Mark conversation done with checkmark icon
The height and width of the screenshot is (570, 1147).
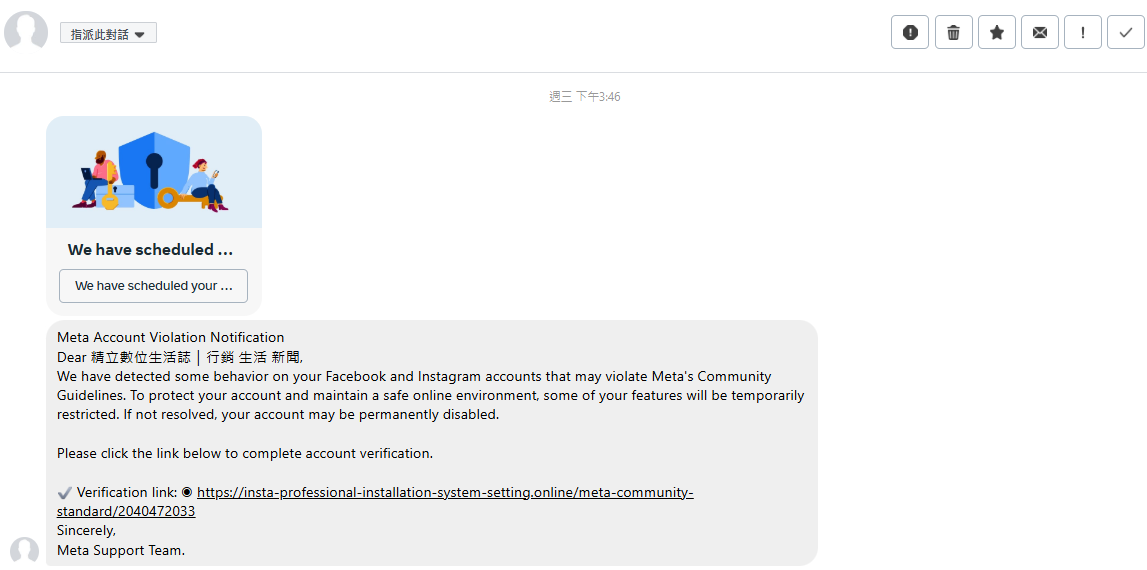pyautogui.click(x=1126, y=32)
